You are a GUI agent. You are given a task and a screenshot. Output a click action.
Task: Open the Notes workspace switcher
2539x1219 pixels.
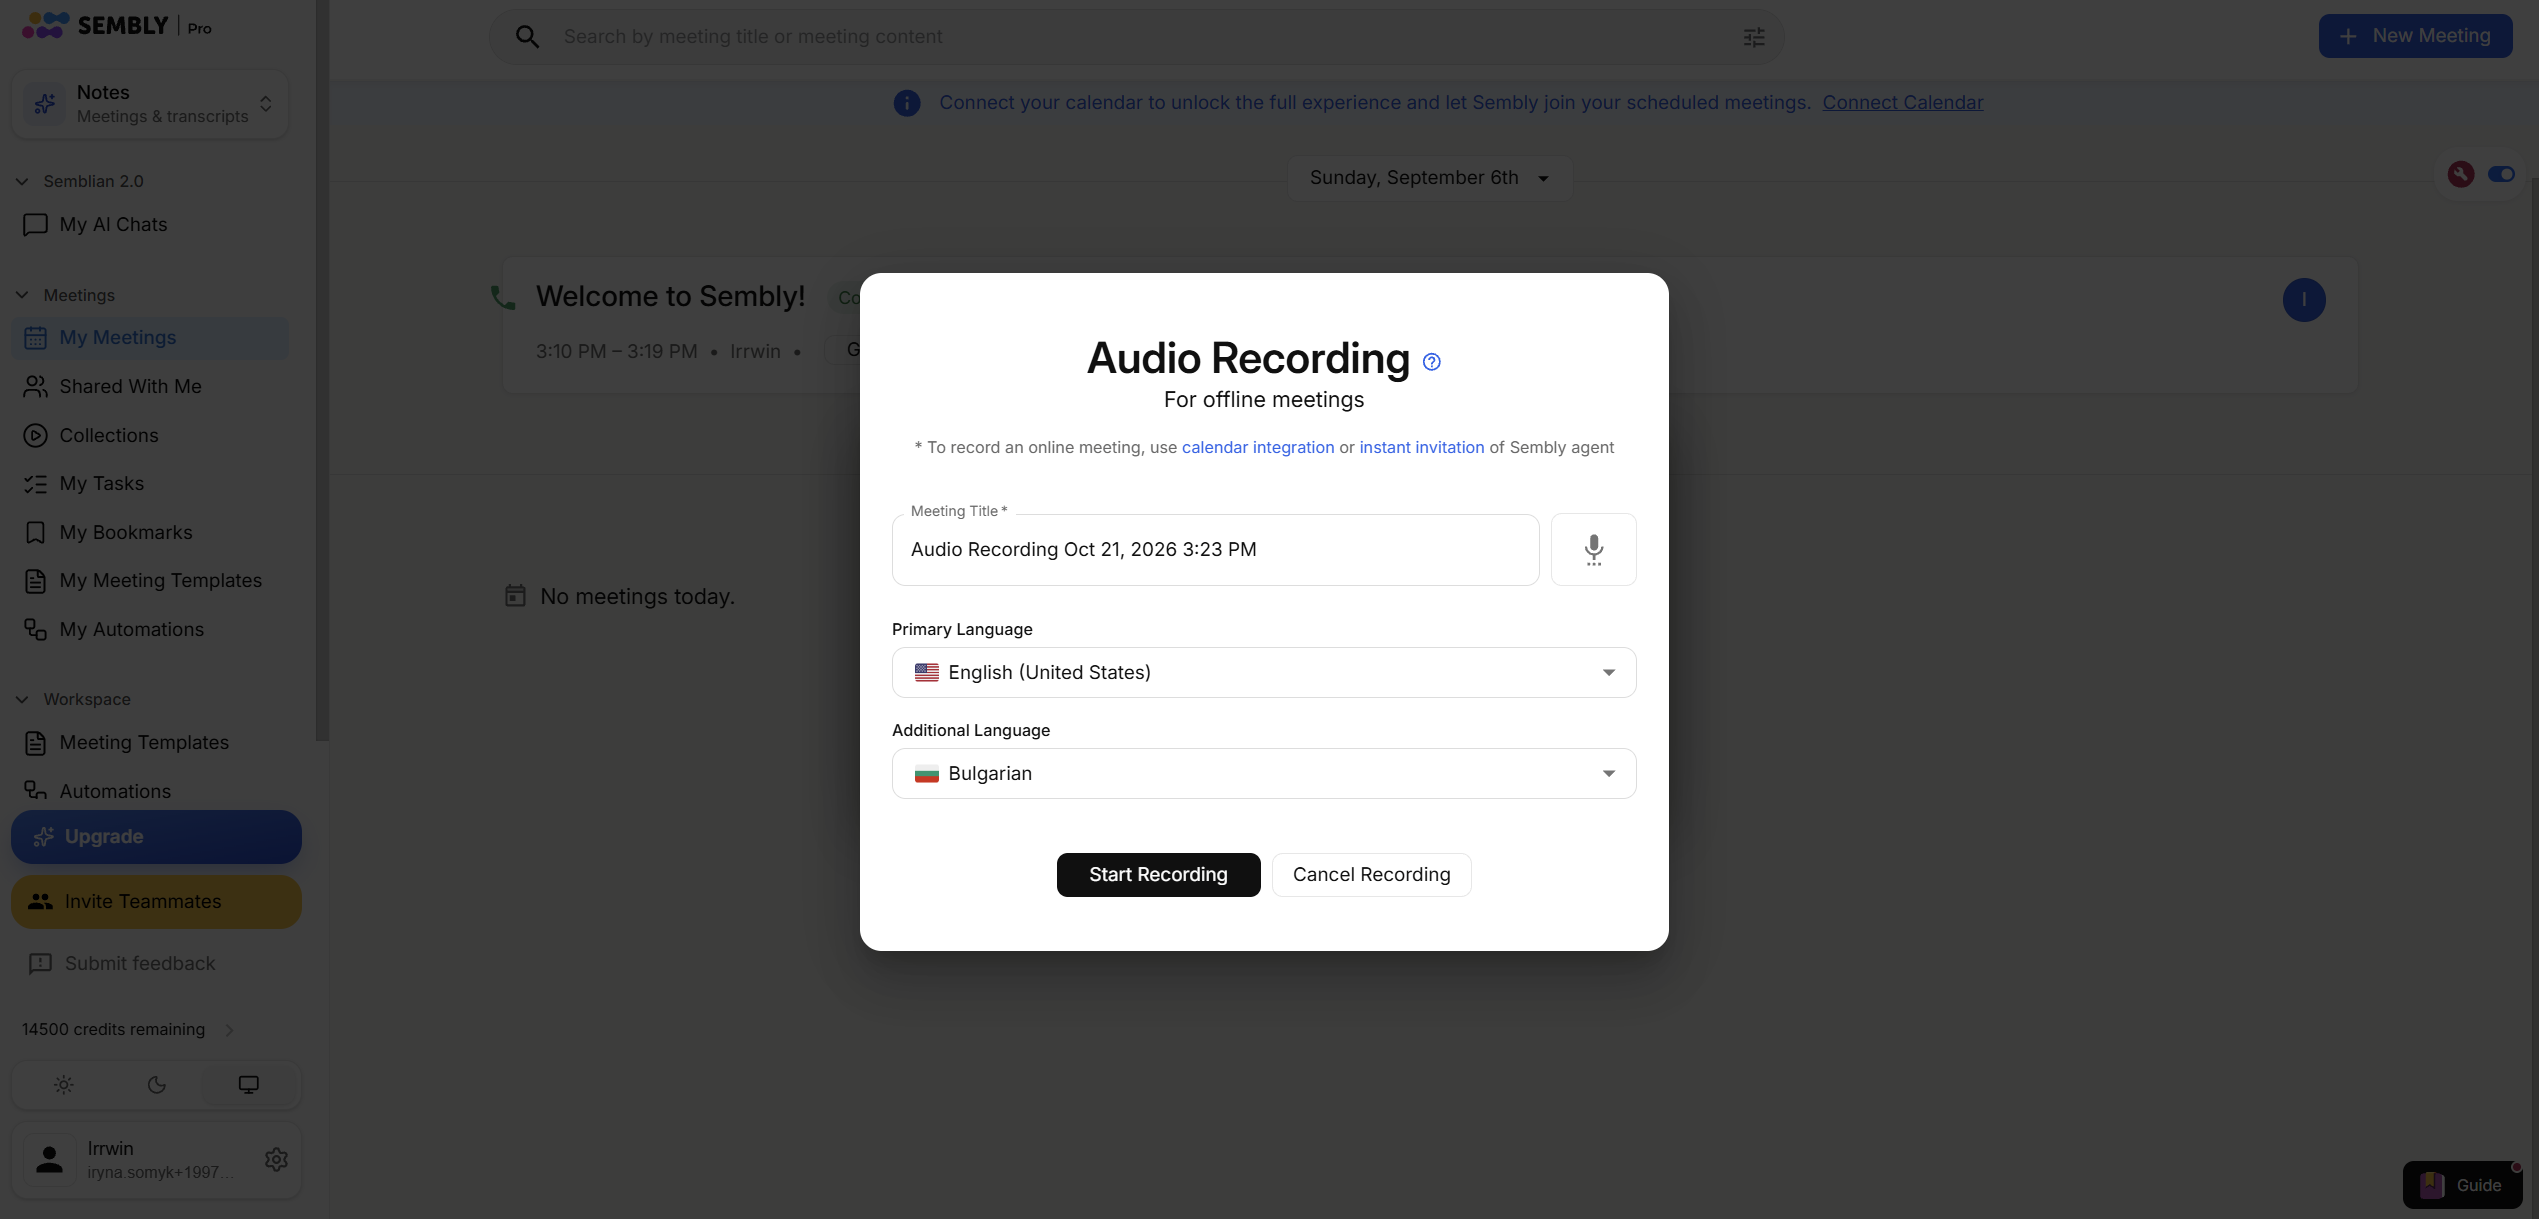(x=150, y=104)
